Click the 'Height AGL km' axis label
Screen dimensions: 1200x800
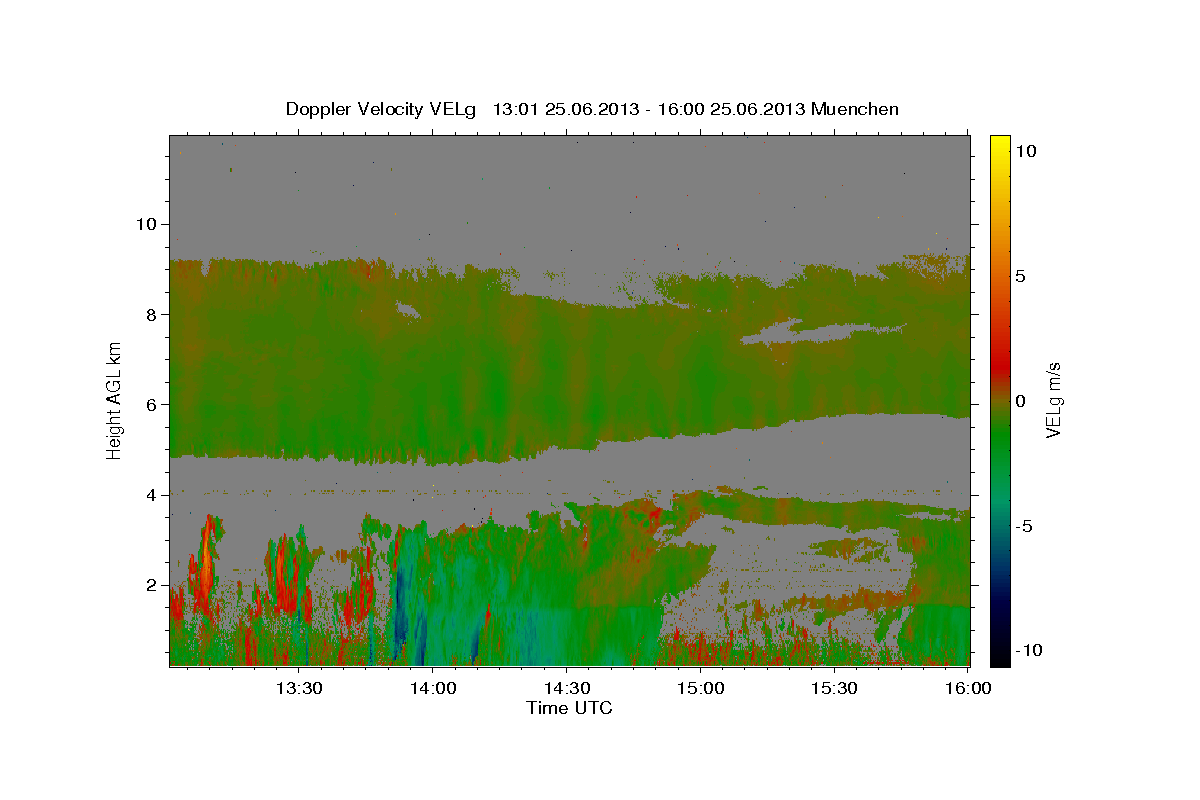[x=115, y=399]
